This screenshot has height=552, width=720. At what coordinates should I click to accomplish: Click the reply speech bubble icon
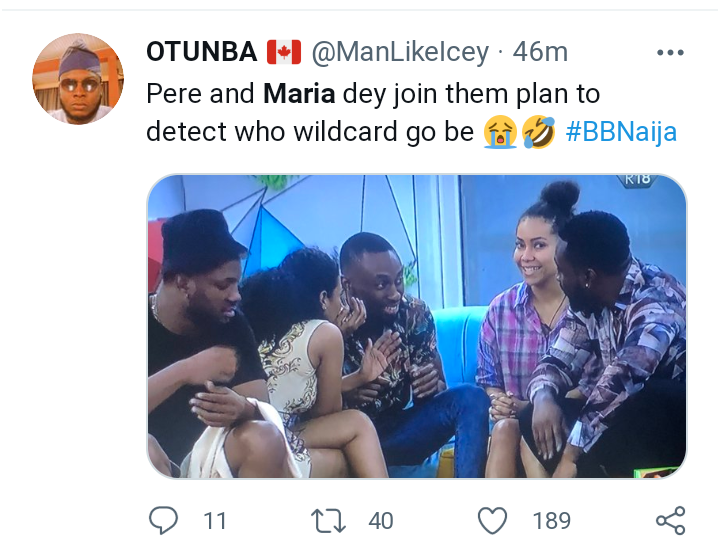pos(162,520)
